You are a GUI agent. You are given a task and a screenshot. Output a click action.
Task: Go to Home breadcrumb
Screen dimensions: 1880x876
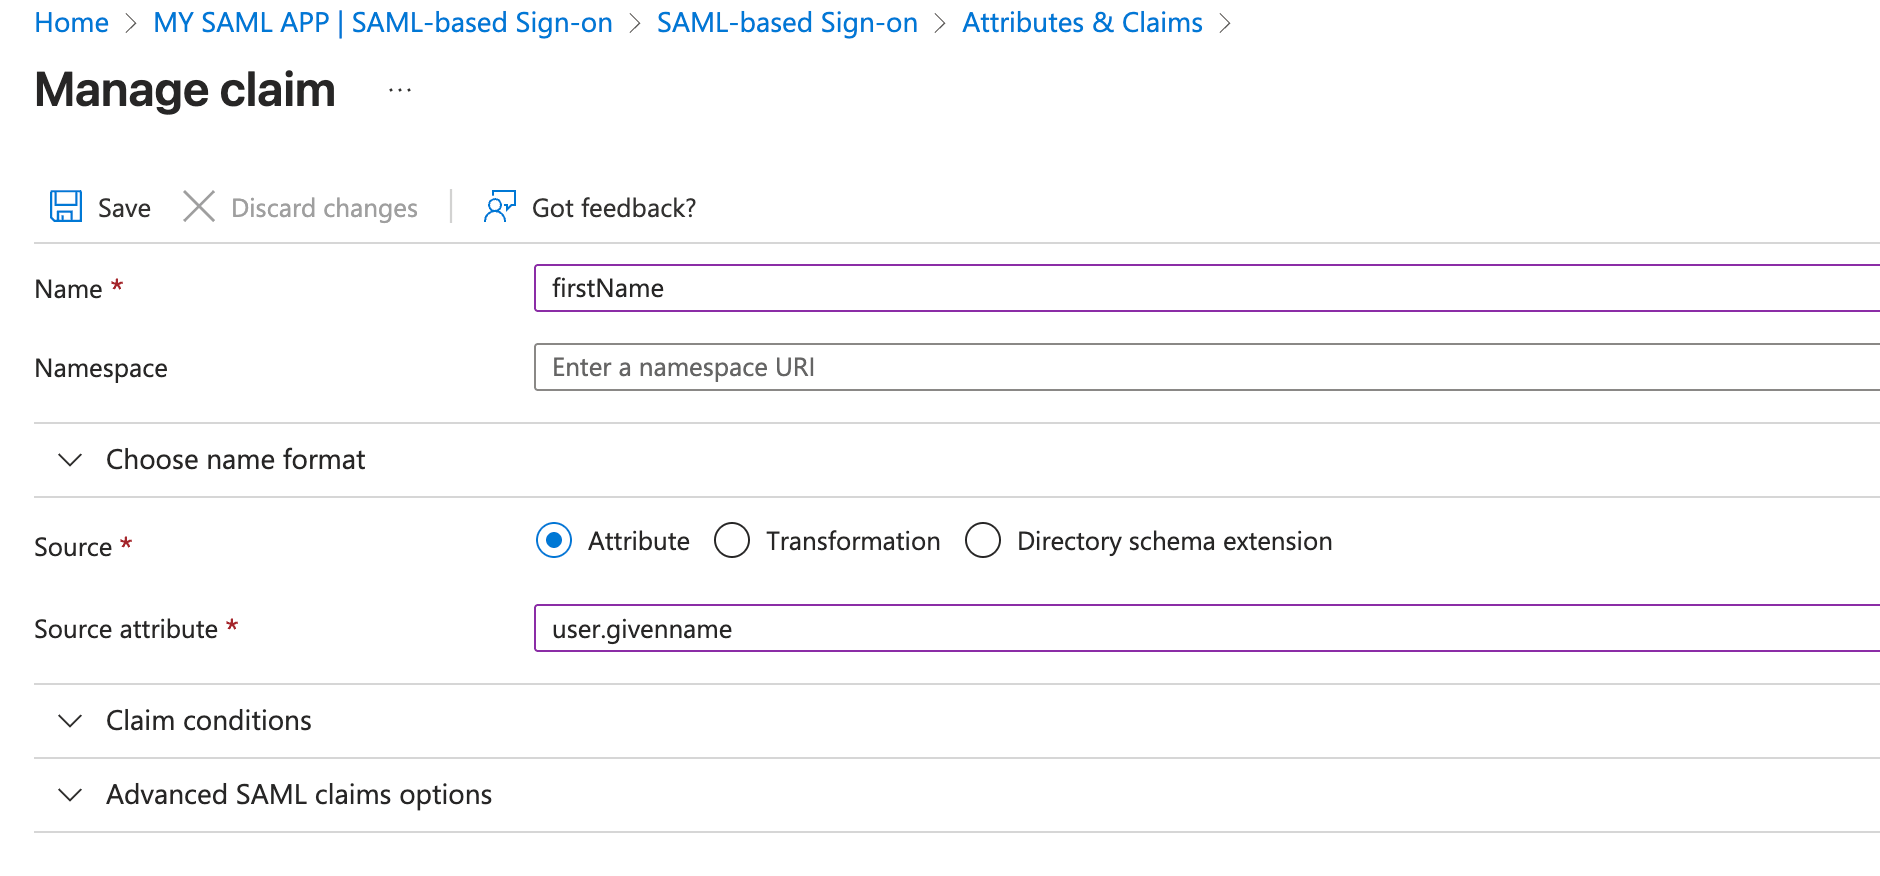(x=71, y=23)
